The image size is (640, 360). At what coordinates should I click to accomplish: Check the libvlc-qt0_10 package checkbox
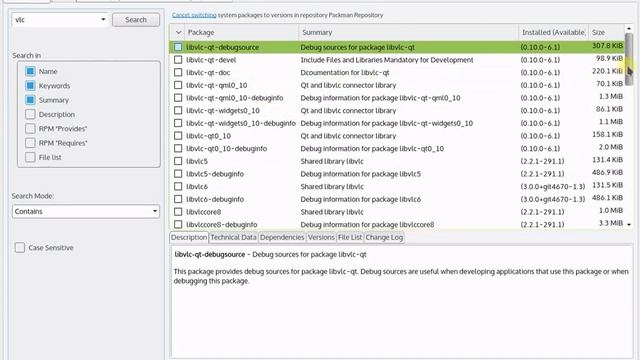click(178, 136)
